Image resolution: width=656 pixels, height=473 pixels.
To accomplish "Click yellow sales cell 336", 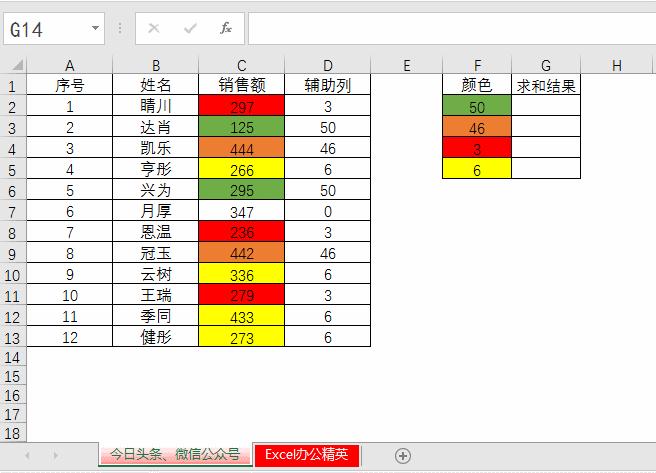I will (x=242, y=274).
